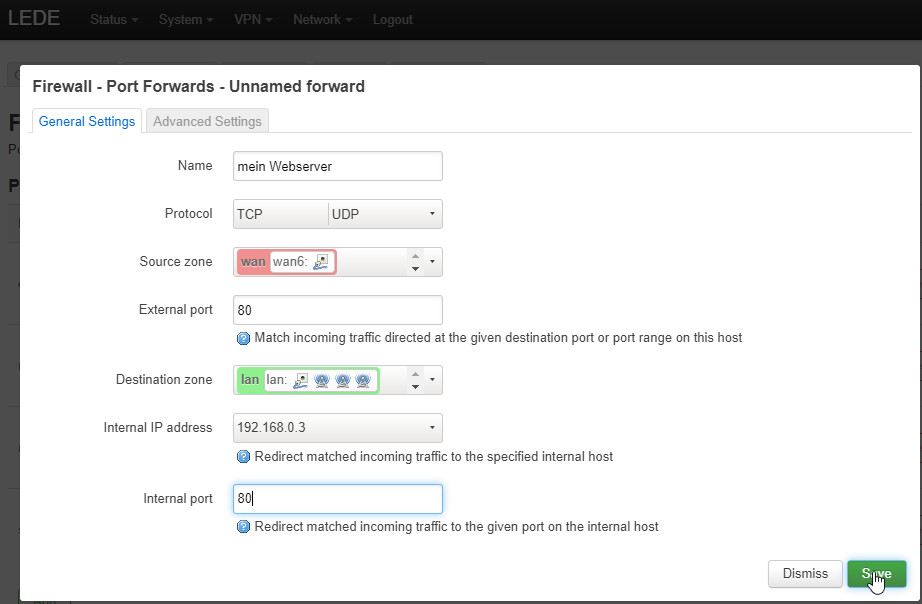Open the Source zone dropdown arrow
Screen dimensions: 922x604
click(x=432, y=262)
